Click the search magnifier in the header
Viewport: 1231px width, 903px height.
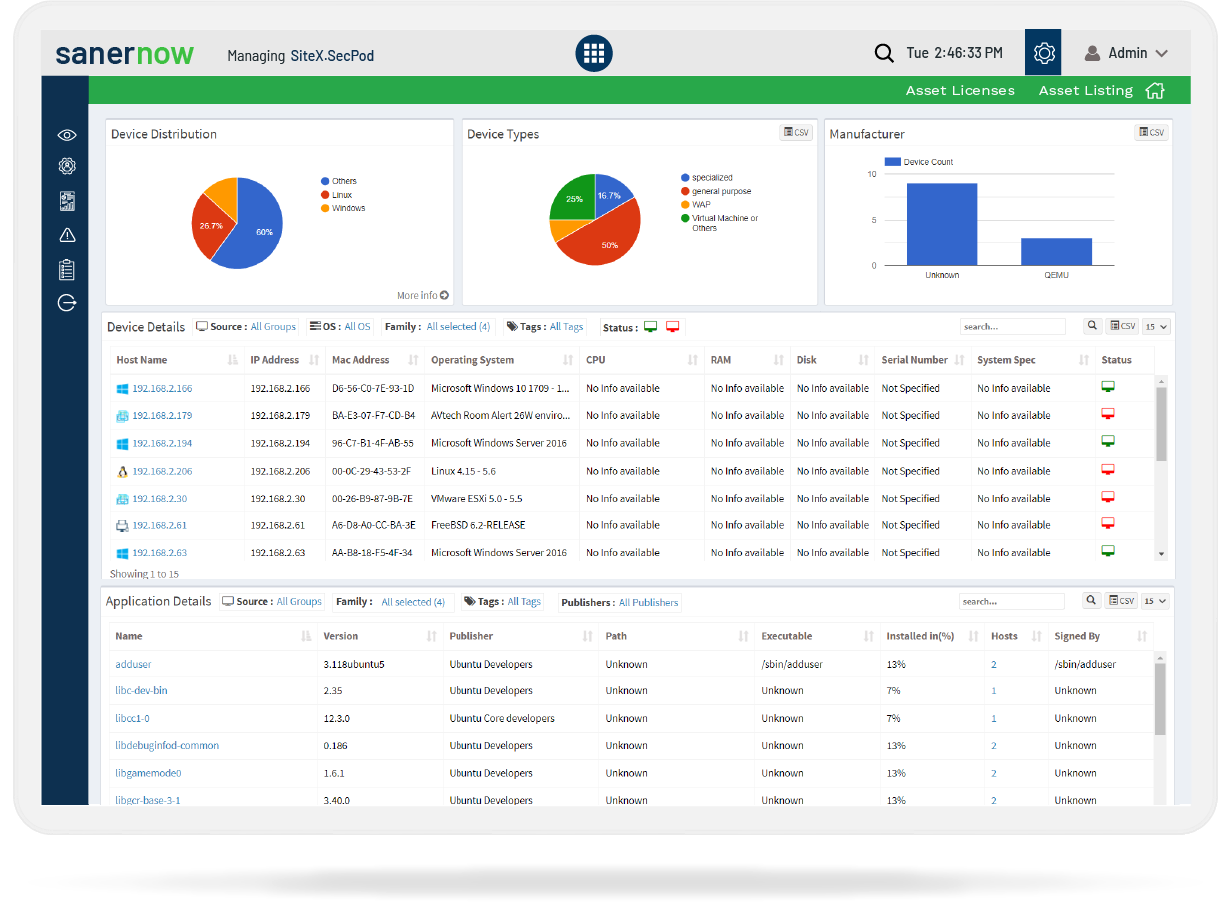tap(884, 53)
